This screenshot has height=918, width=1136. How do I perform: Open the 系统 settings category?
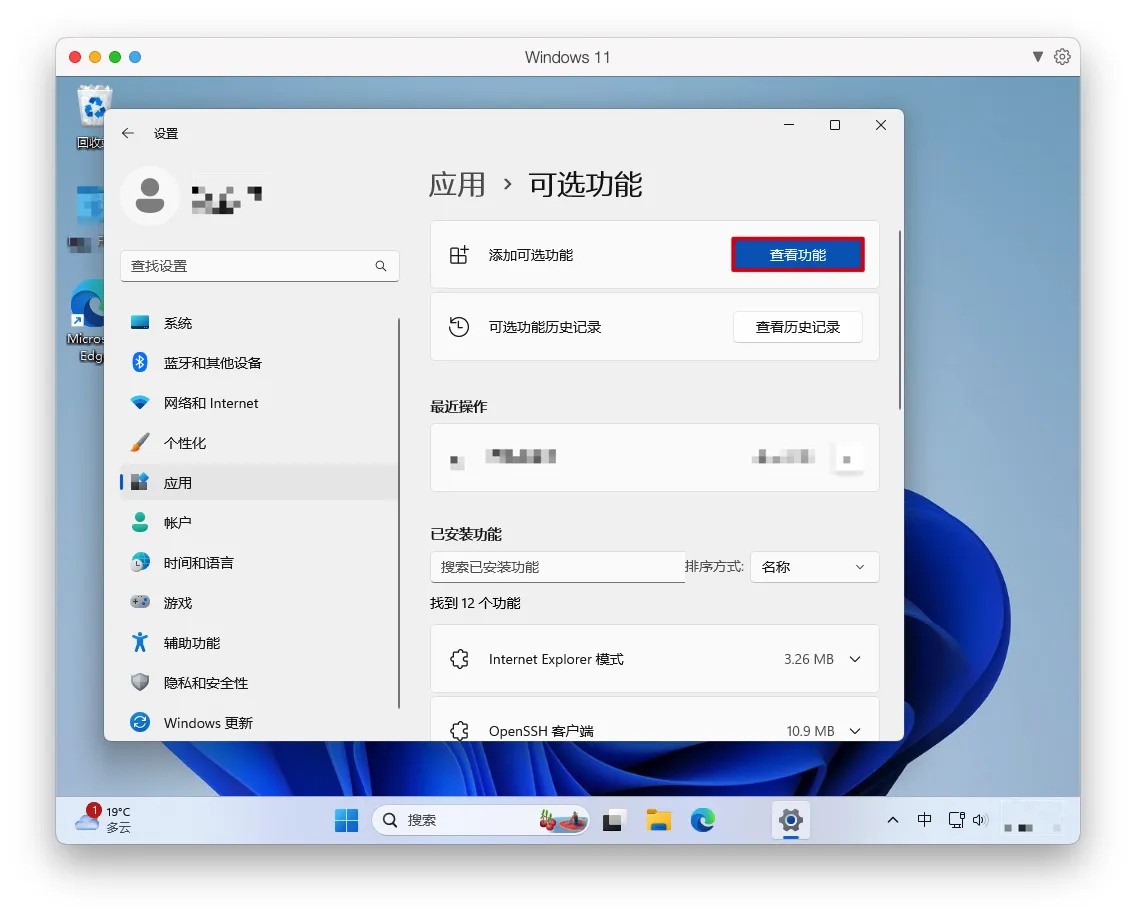click(x=259, y=323)
